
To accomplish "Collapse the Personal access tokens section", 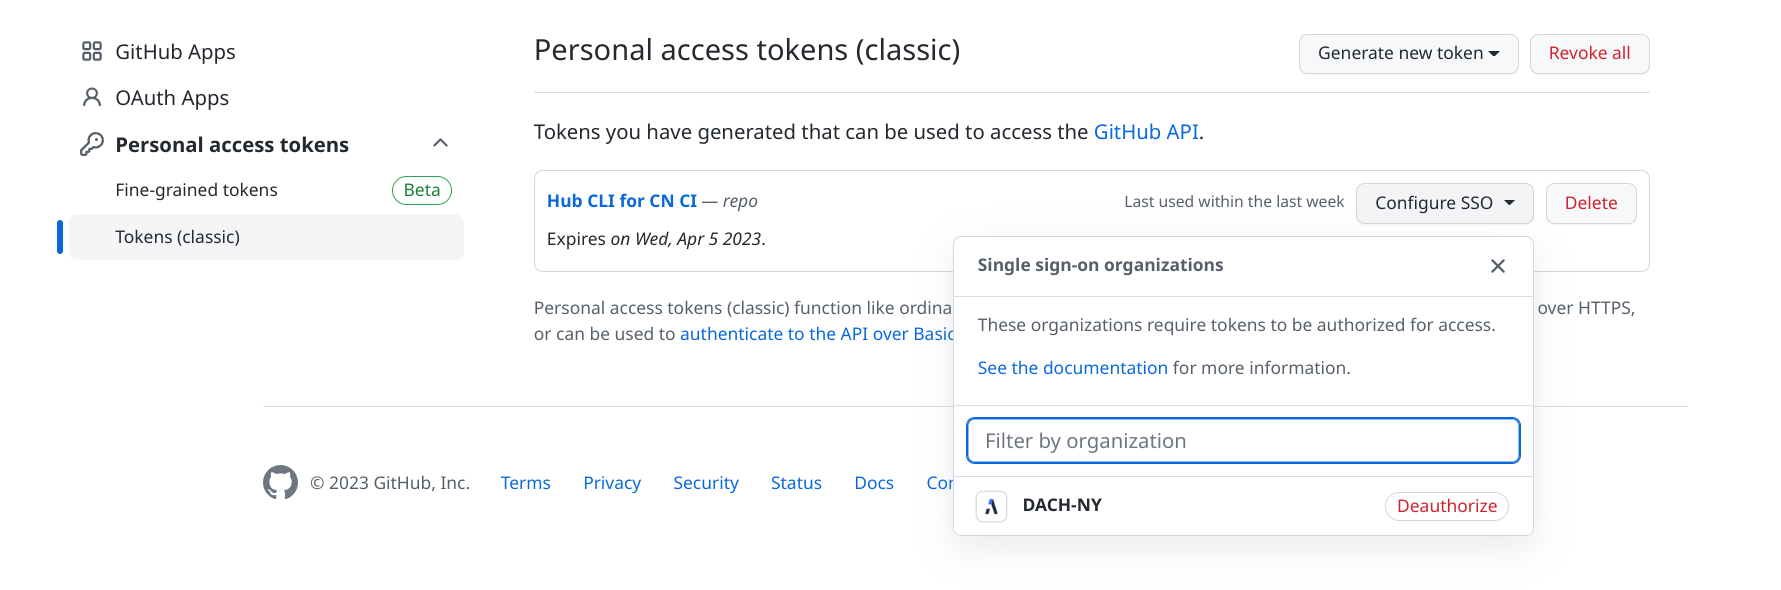I will click(x=440, y=143).
